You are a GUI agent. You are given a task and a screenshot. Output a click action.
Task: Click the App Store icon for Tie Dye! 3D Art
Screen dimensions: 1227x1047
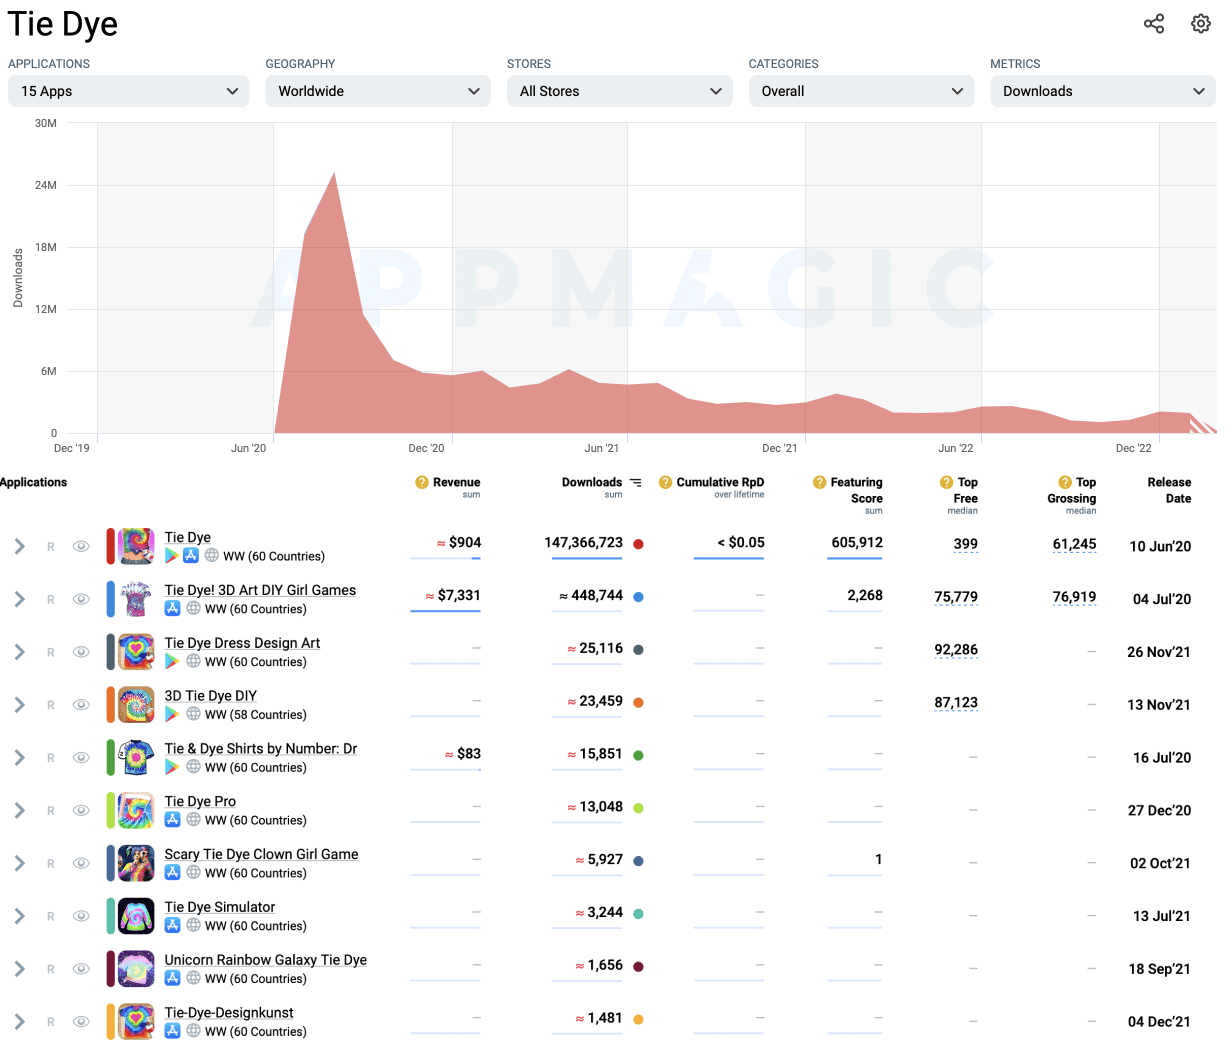(170, 605)
